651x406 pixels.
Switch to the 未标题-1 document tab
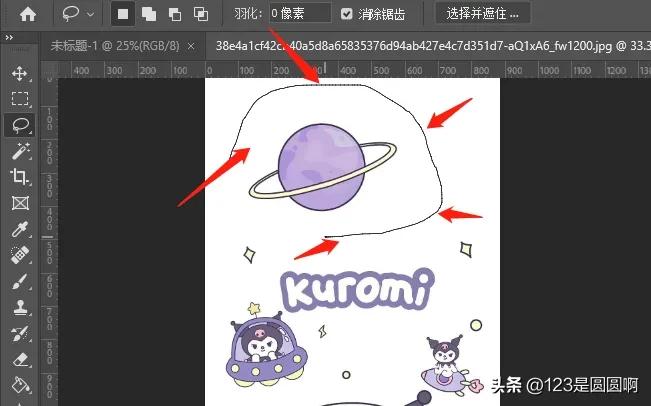click(x=115, y=46)
